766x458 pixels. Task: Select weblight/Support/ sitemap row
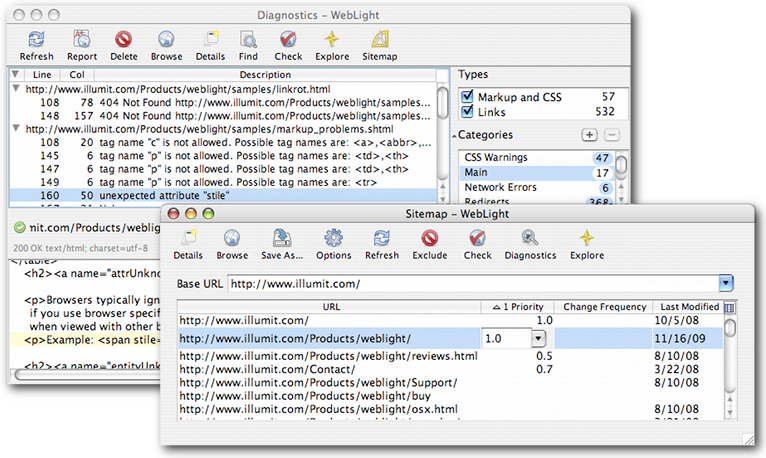tap(450, 382)
